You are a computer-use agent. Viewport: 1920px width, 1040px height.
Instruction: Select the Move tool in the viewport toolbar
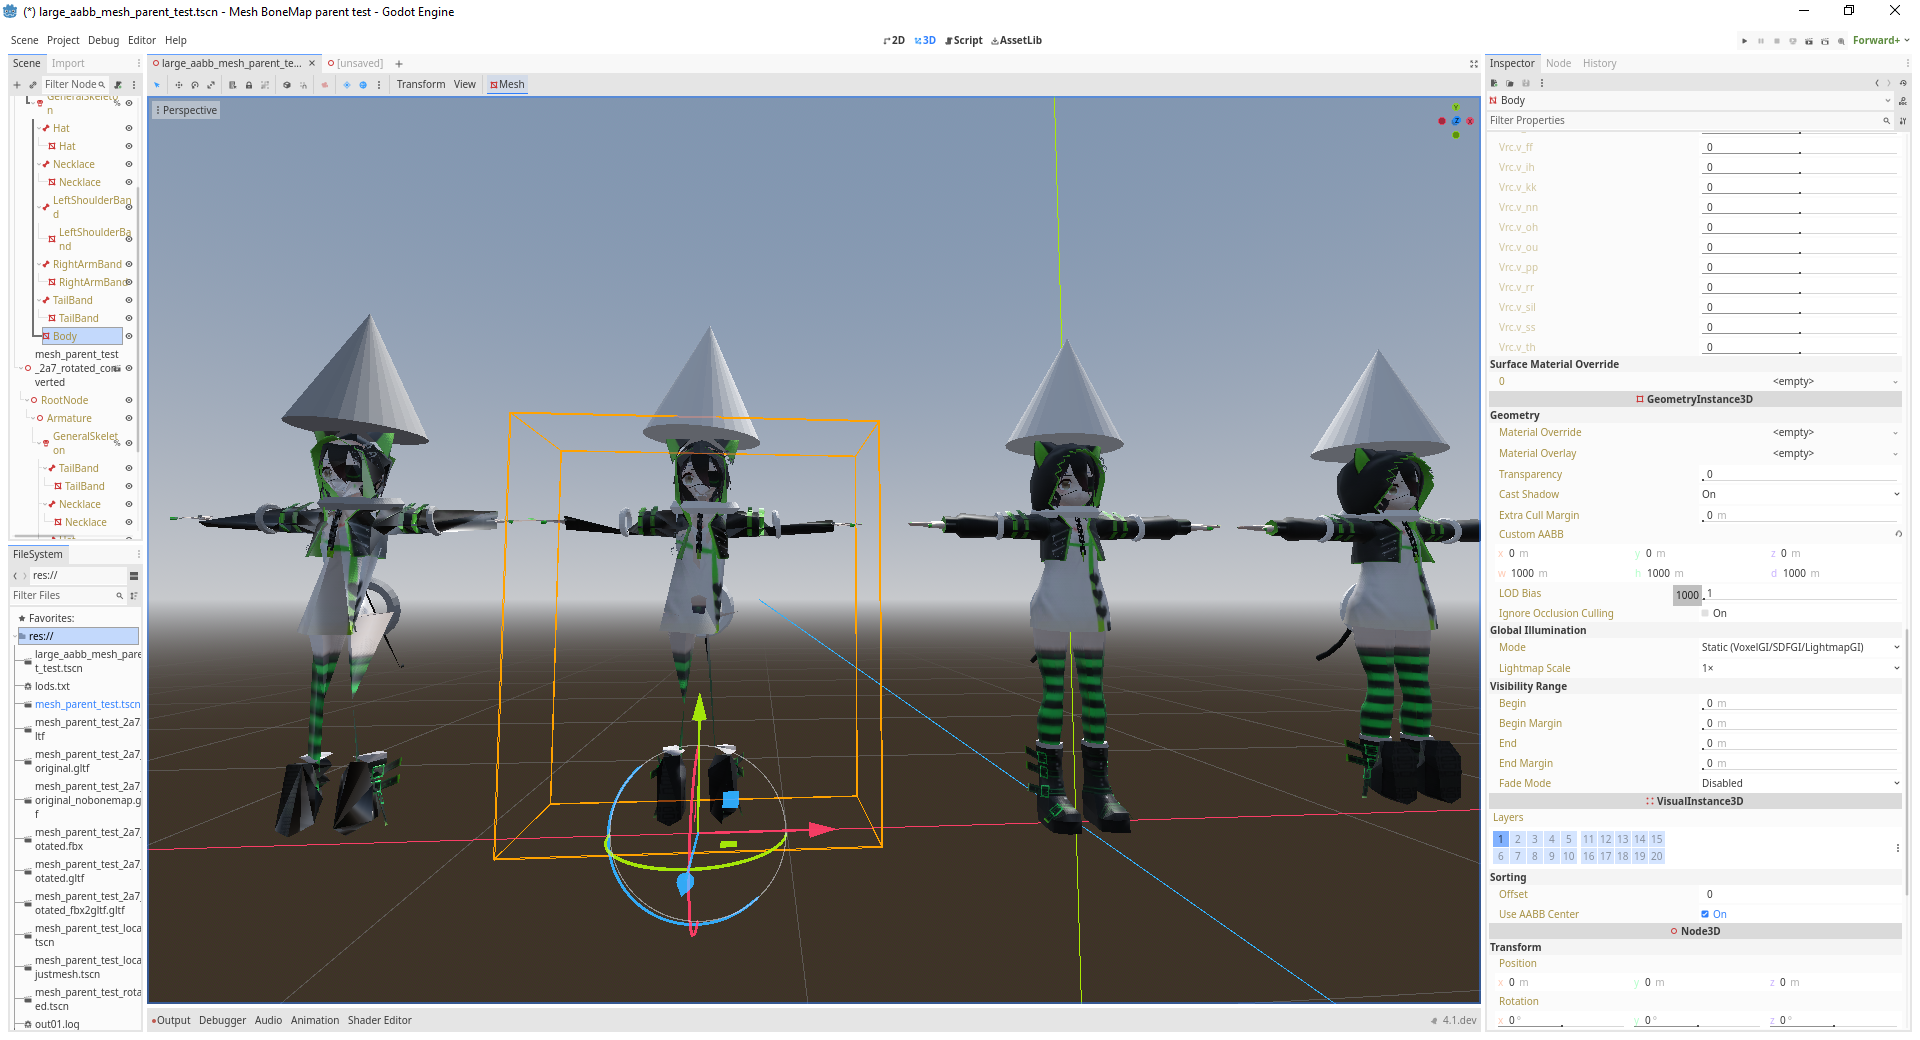pos(179,85)
